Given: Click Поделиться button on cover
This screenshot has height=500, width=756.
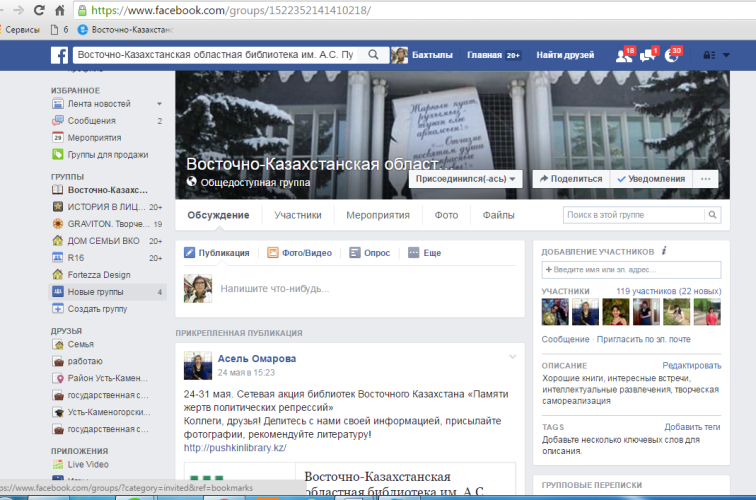Looking at the screenshot, I should pos(571,179).
